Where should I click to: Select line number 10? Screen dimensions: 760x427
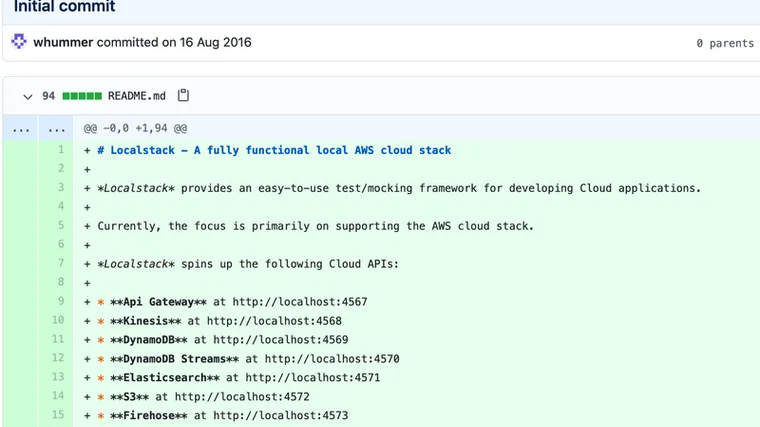58,319
